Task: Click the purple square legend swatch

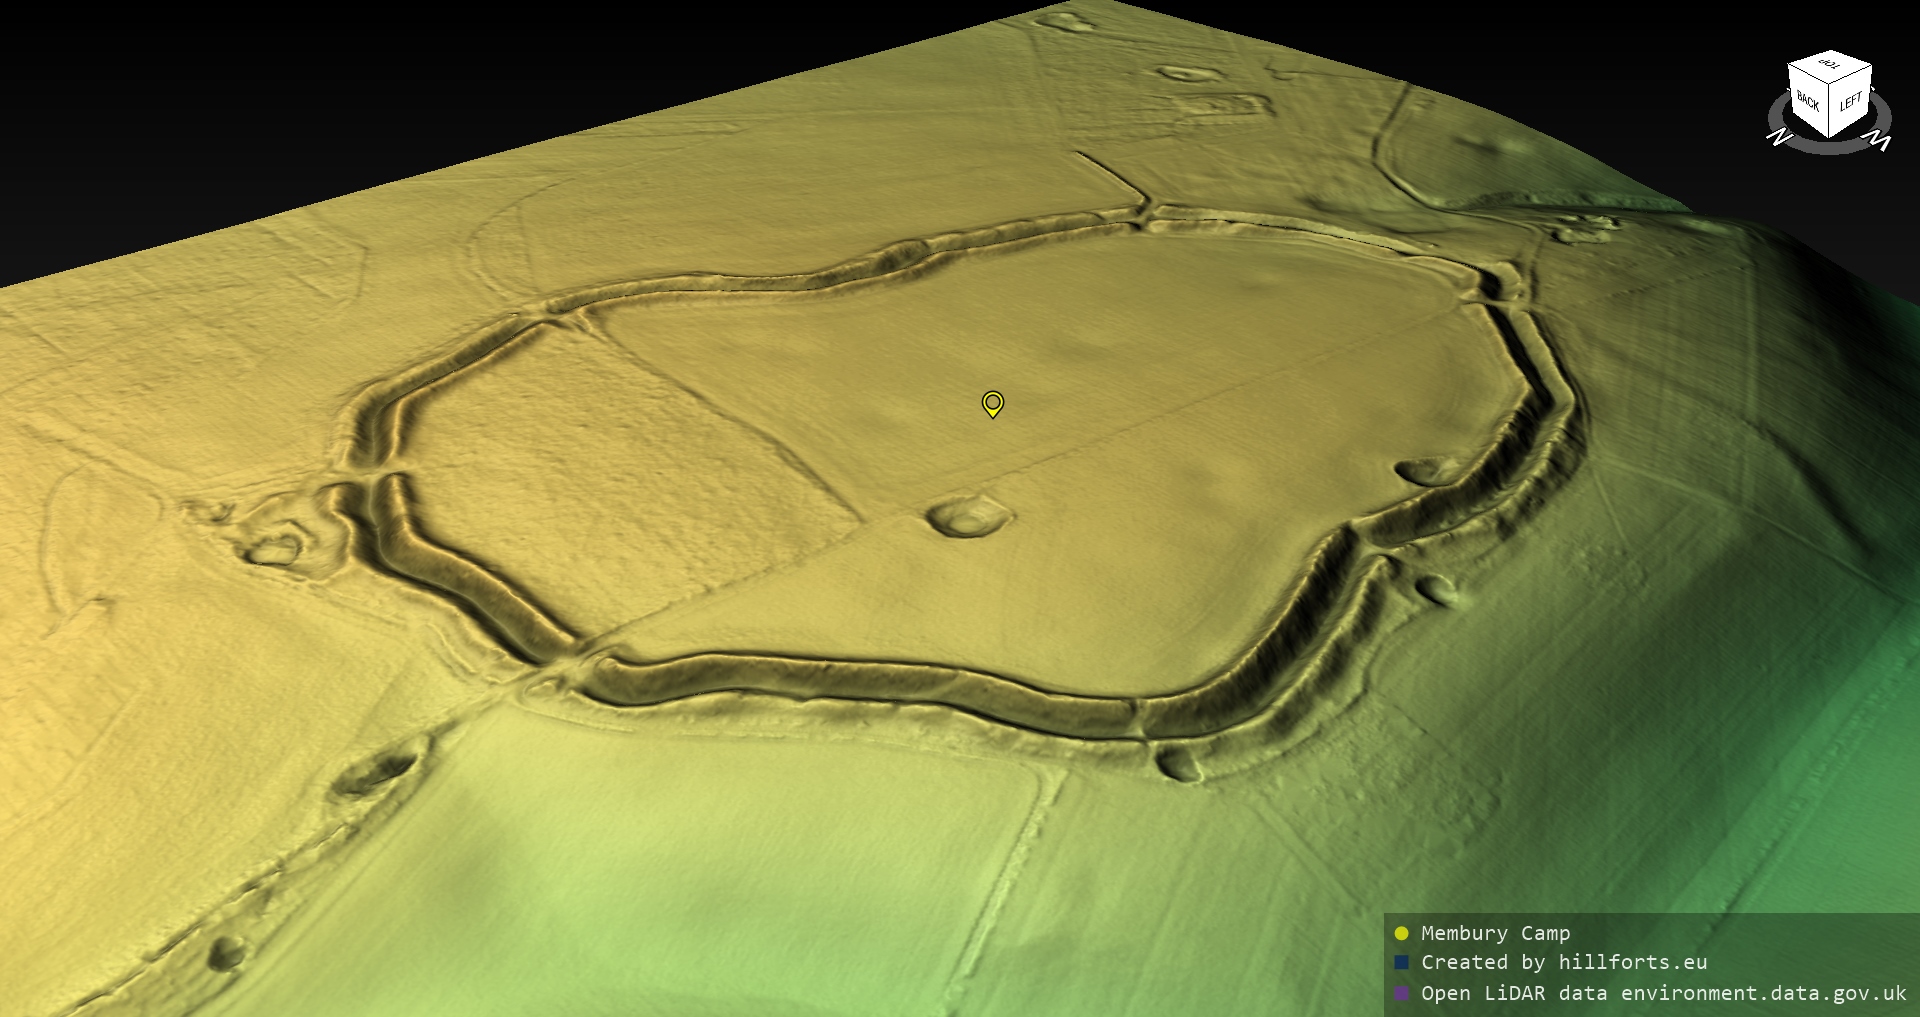Action: coord(1401,993)
